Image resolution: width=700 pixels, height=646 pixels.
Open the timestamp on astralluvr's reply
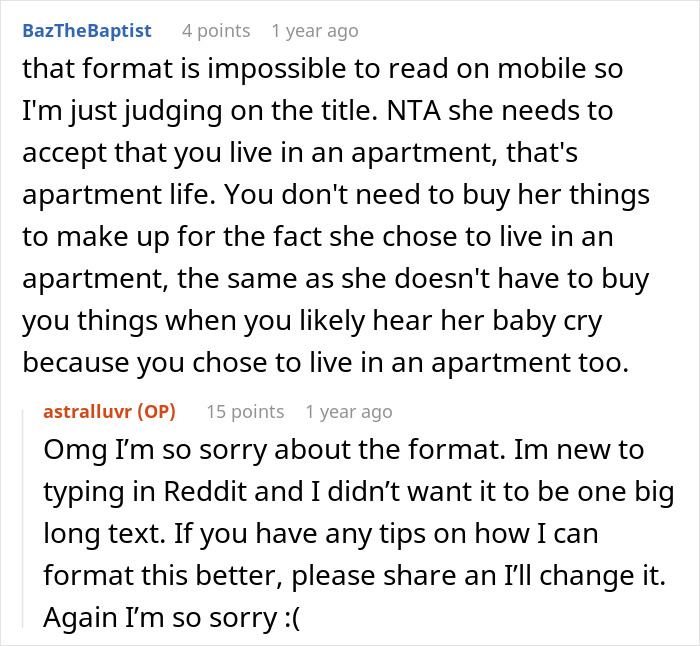349,412
